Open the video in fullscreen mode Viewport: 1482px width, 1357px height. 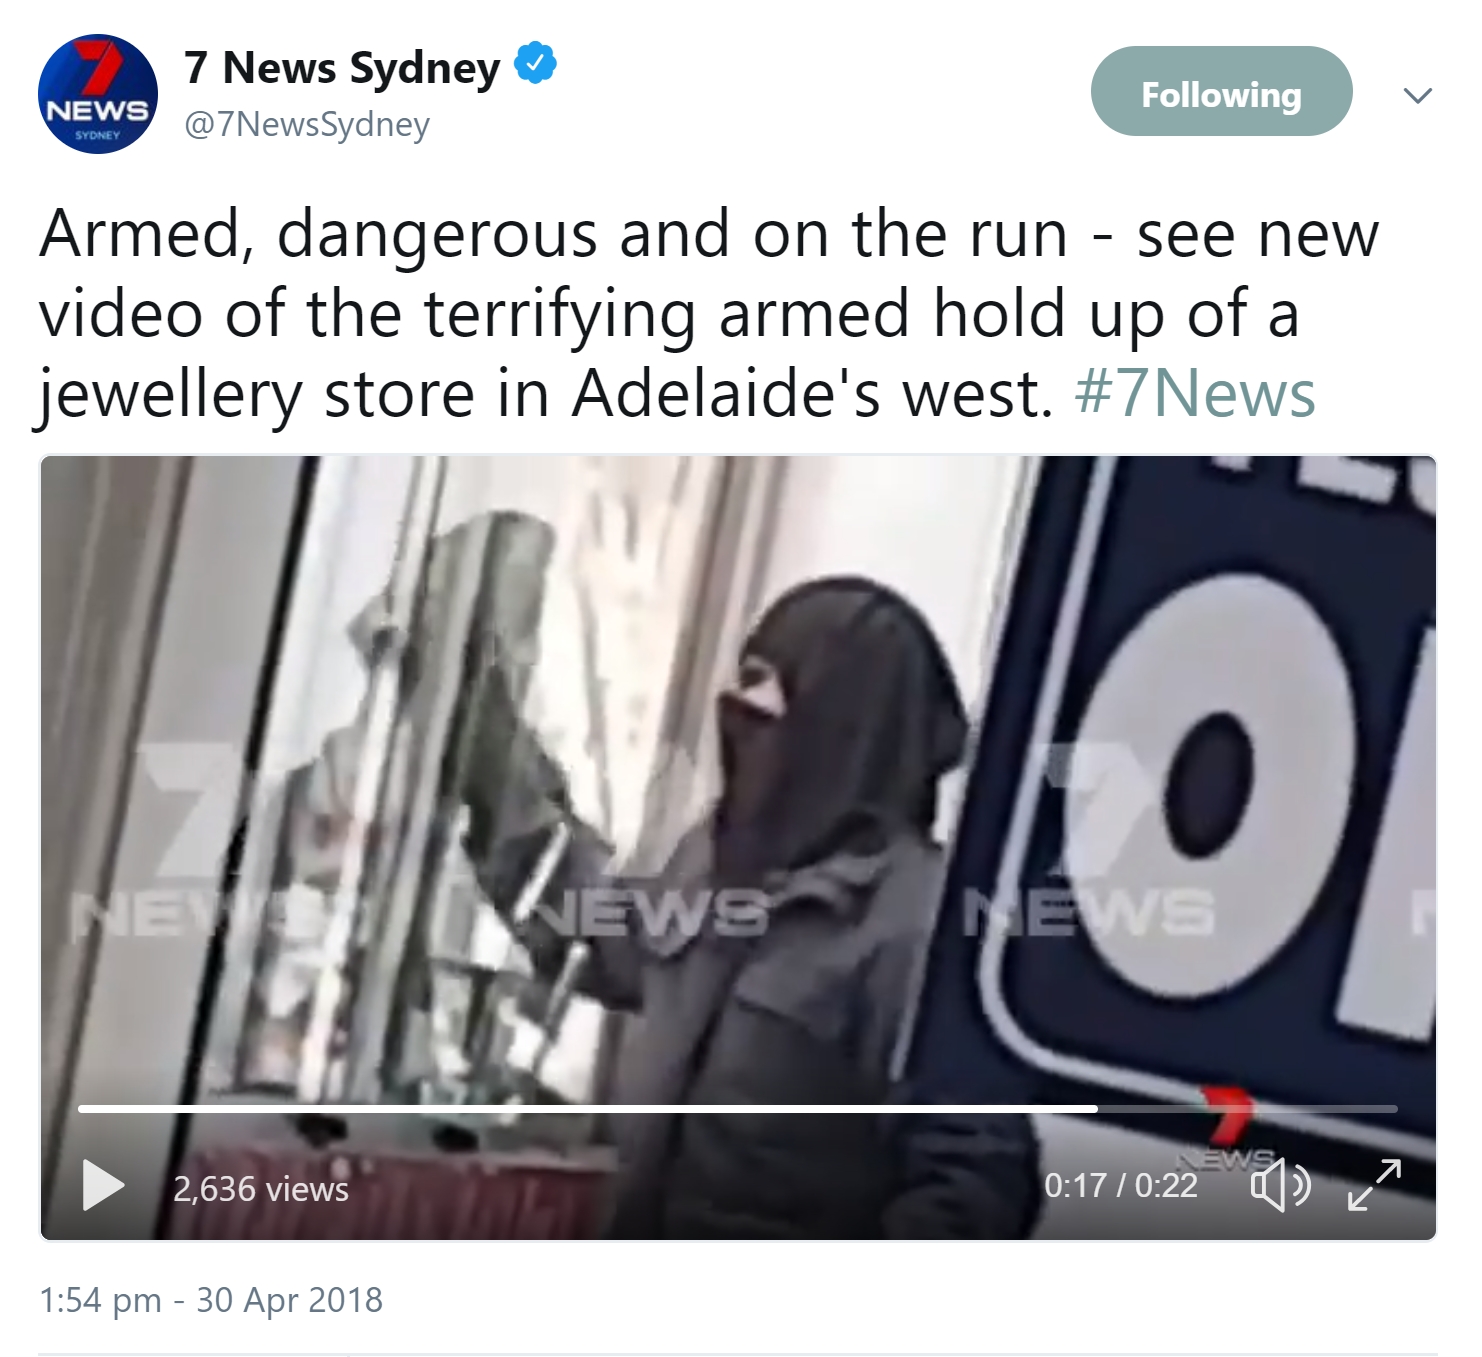tap(1375, 1185)
